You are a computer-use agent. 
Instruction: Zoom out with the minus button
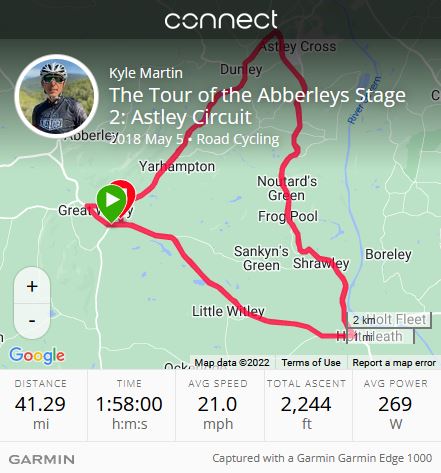(32, 321)
